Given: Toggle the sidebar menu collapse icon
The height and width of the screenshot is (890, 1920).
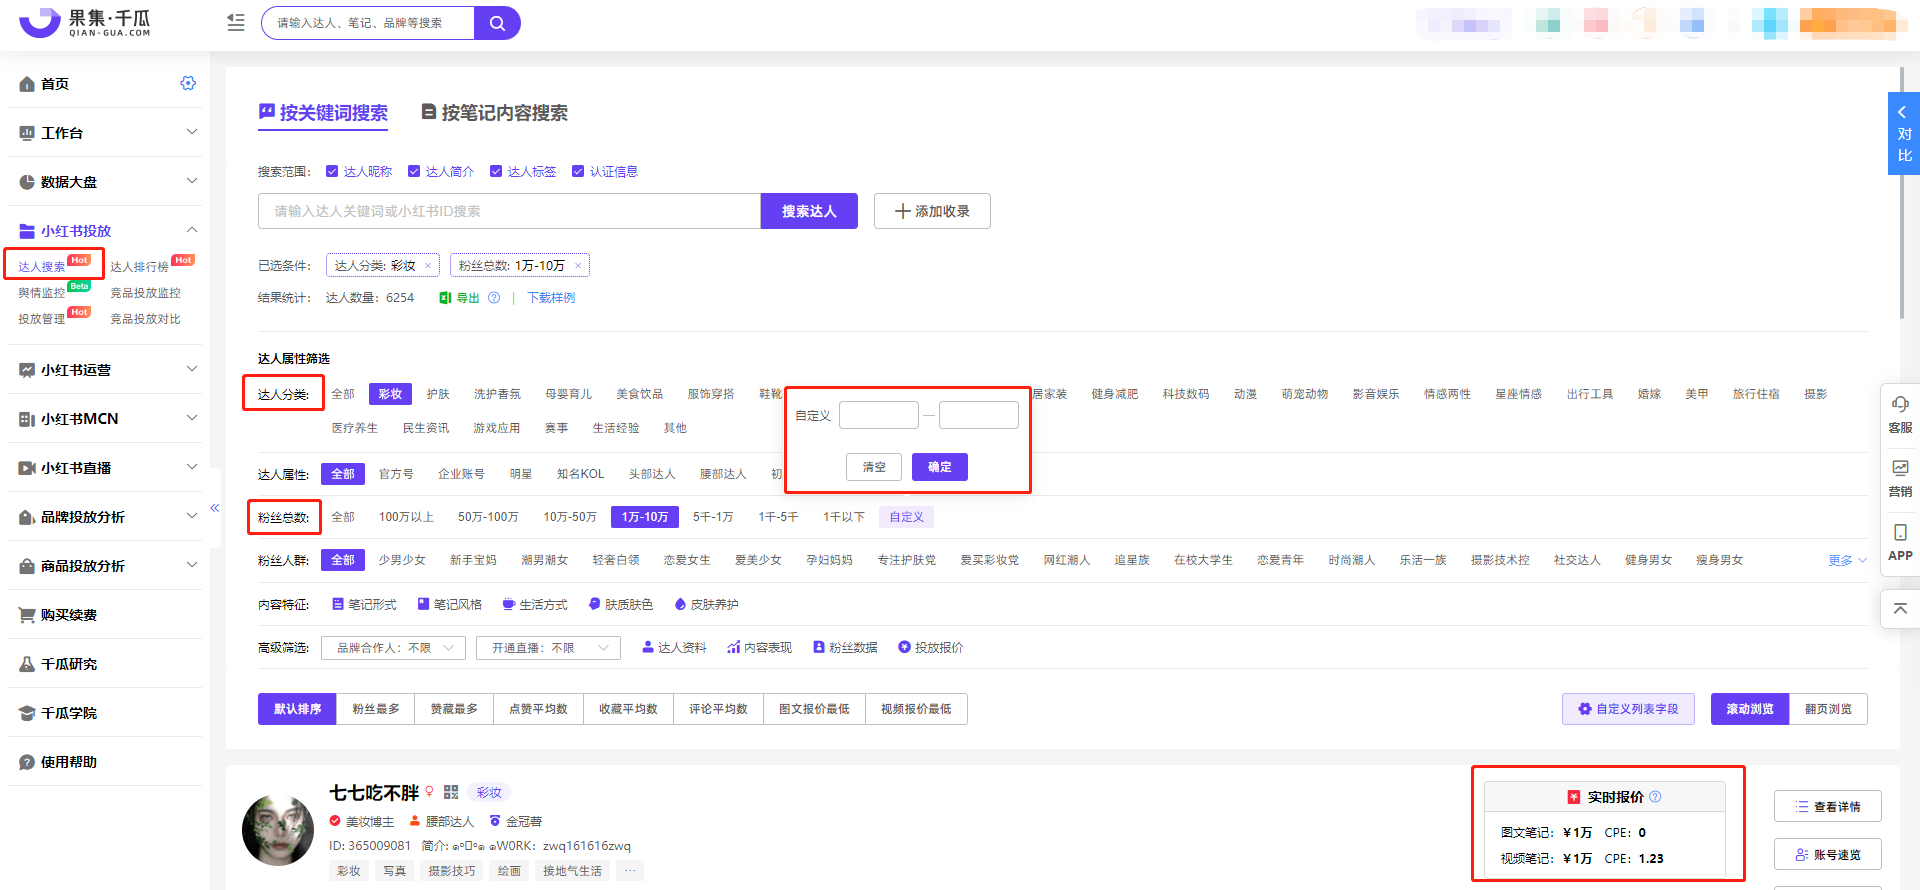Looking at the screenshot, I should 236,23.
